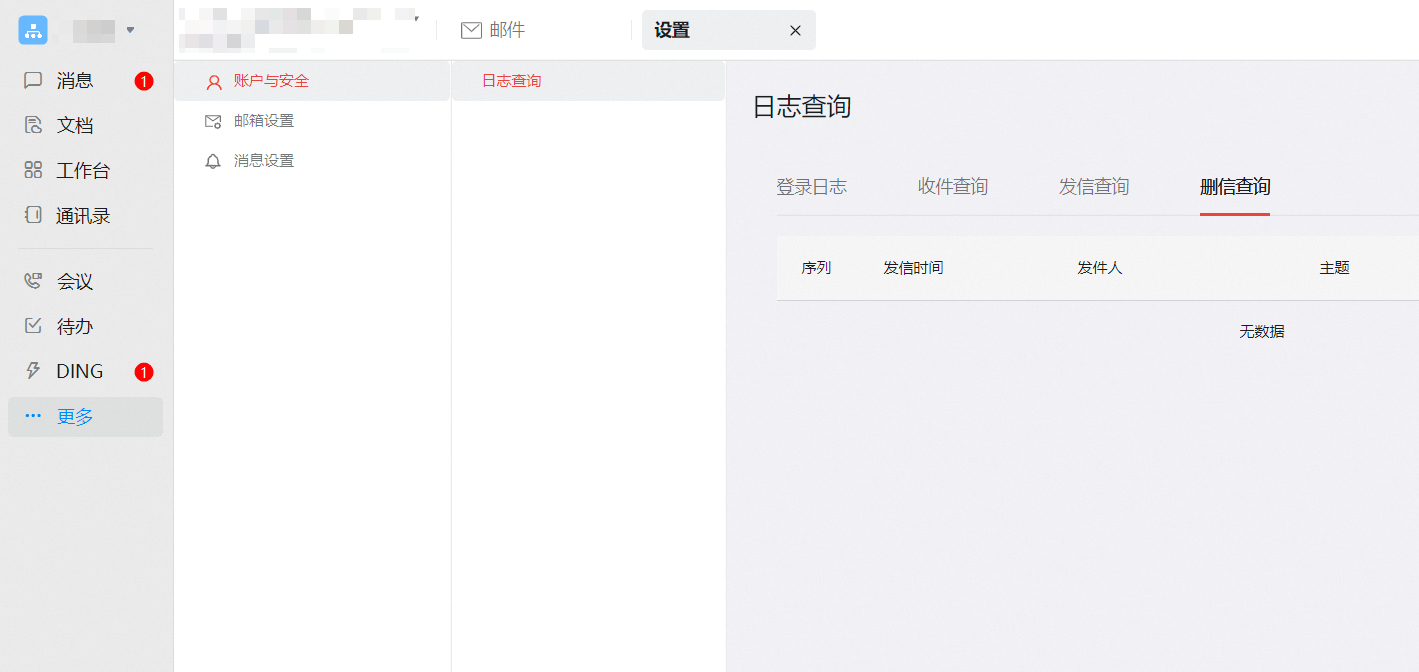Click the 待办 label in sidebar
This screenshot has height=672, width=1419.
75,326
